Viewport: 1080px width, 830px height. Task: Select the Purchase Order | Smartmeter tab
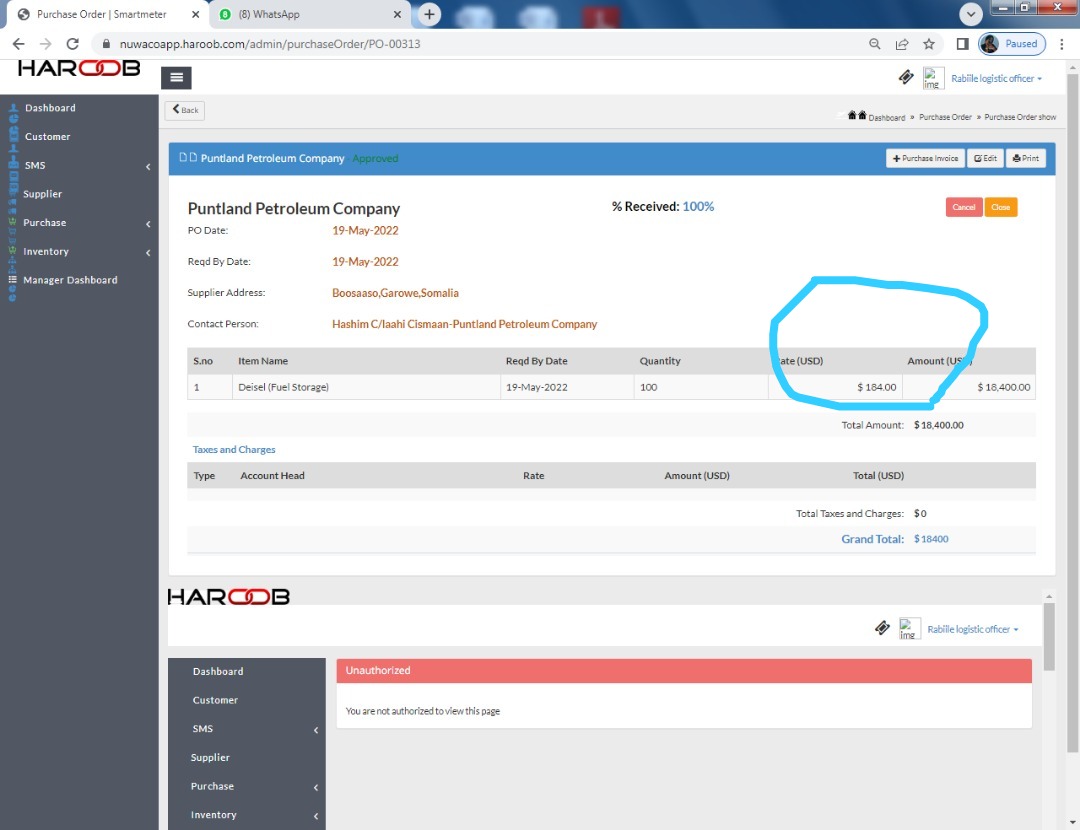pos(102,14)
